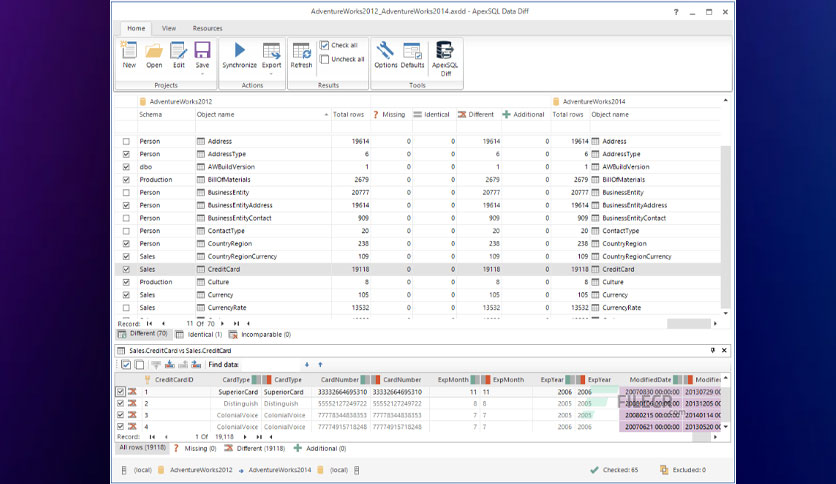Check the CurrencyRate row checkbox
This screenshot has width=836, height=484.
click(126, 308)
